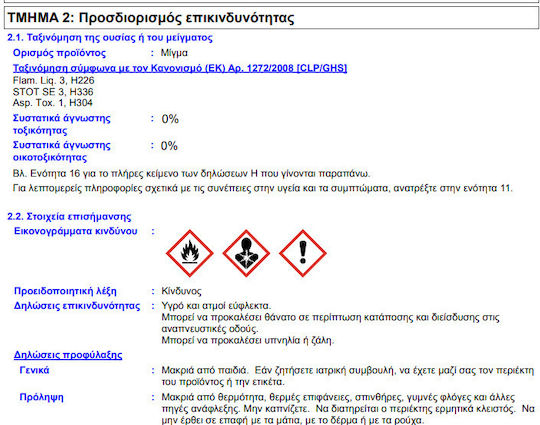Click the Ορισμός προϊόντος label
Screen dimensions: 540x425
[x=59, y=53]
